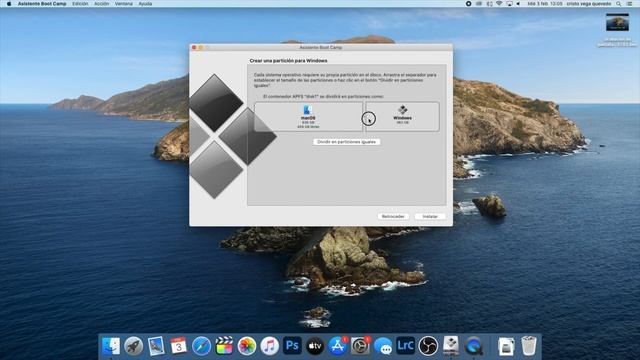Open the documents stack in Dock
This screenshot has height=360, width=640.
pos(506,346)
